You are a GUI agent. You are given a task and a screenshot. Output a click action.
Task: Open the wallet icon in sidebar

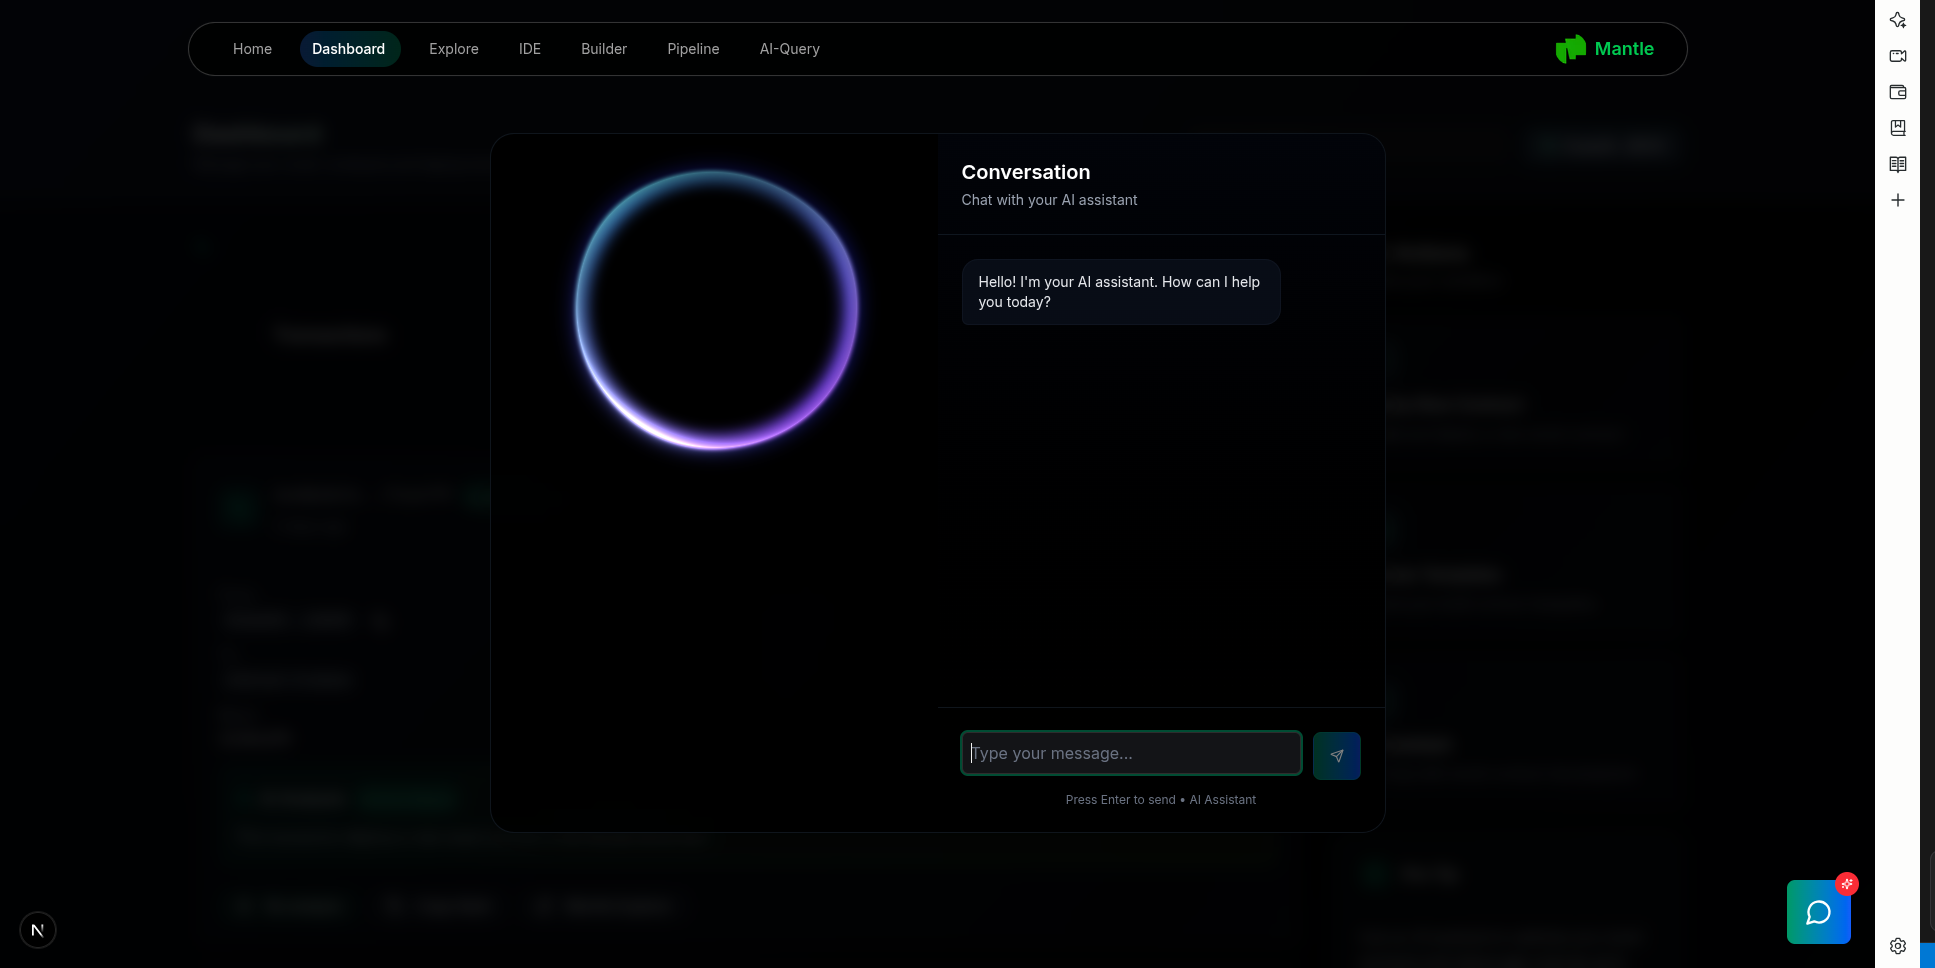pos(1897,92)
